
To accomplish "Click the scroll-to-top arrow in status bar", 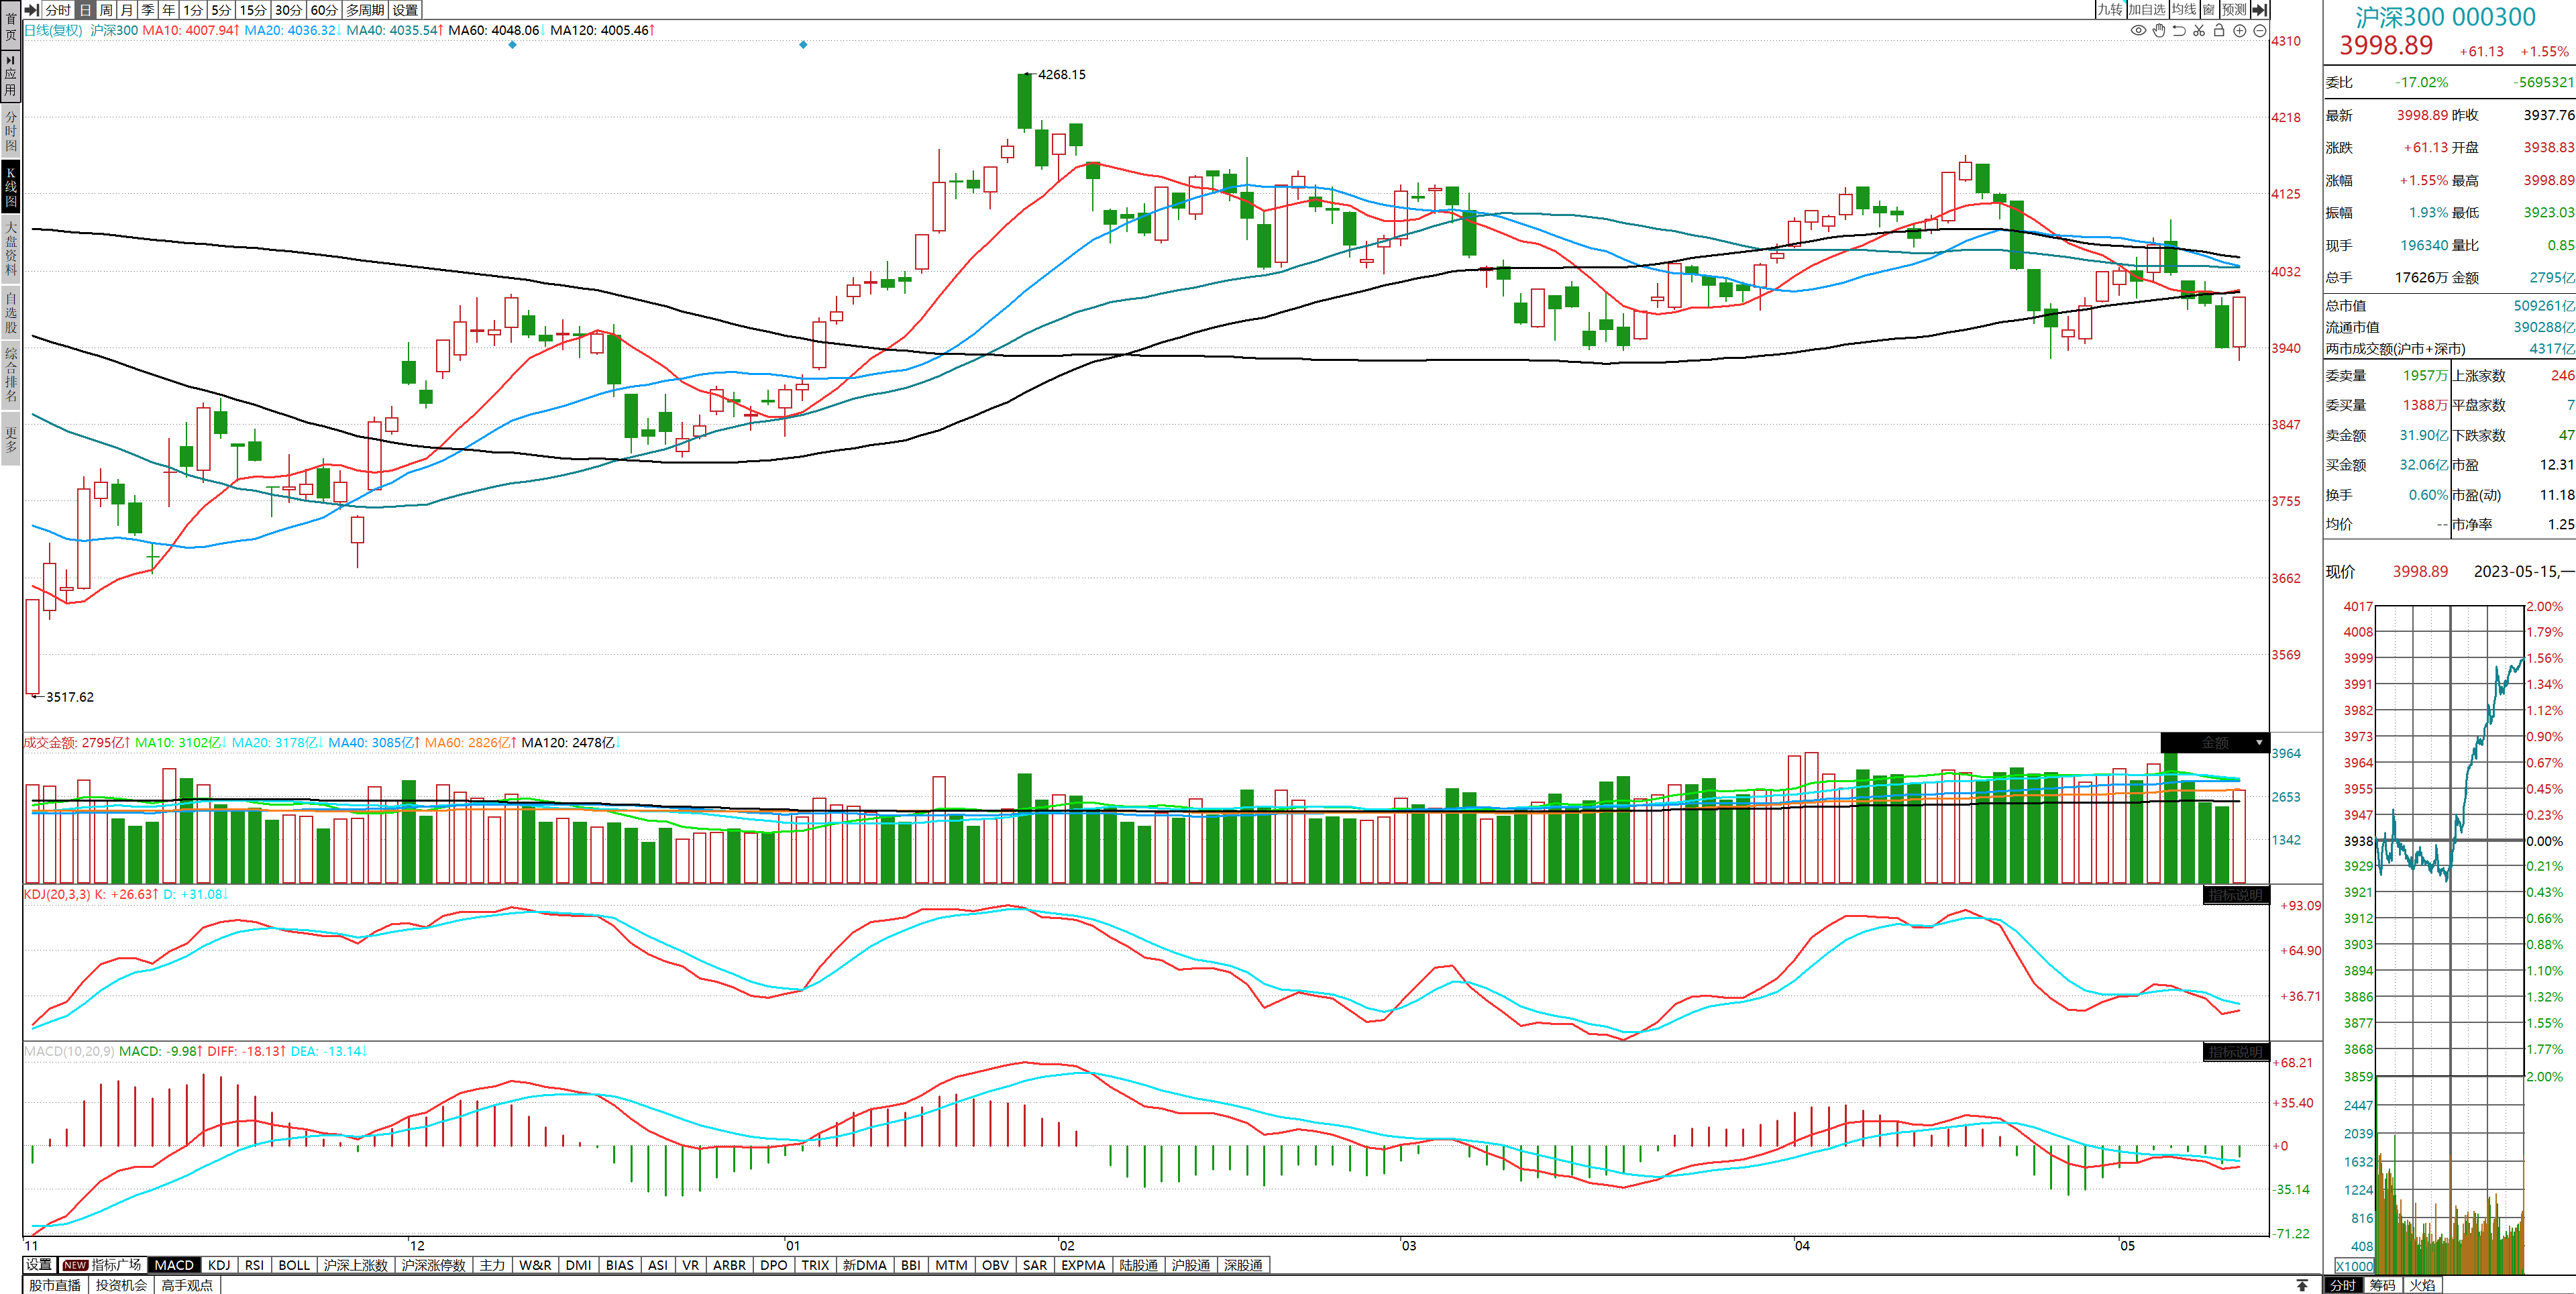I will point(2302,1285).
